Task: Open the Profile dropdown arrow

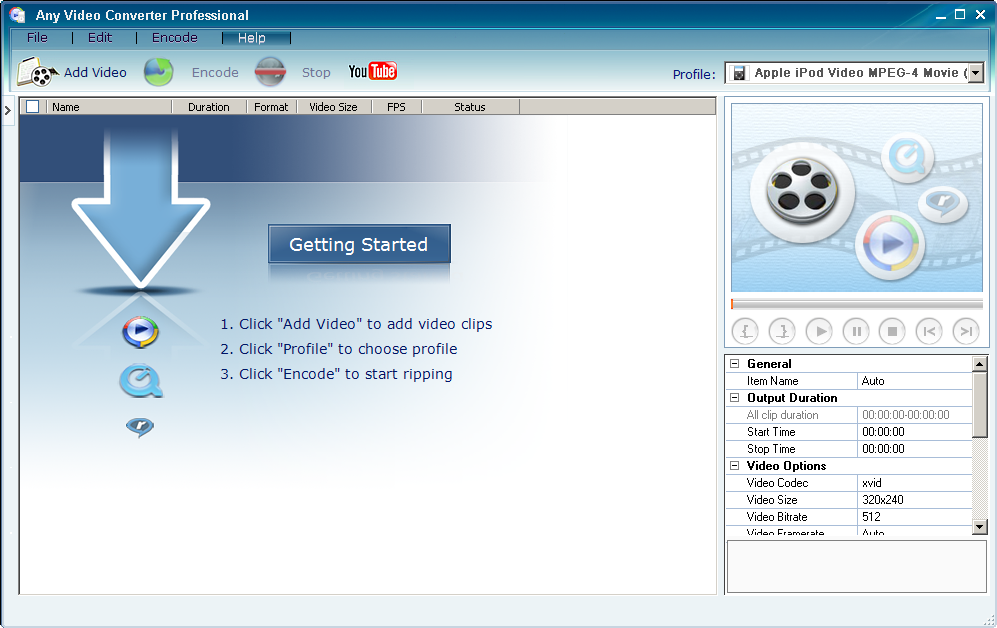Action: pos(976,73)
